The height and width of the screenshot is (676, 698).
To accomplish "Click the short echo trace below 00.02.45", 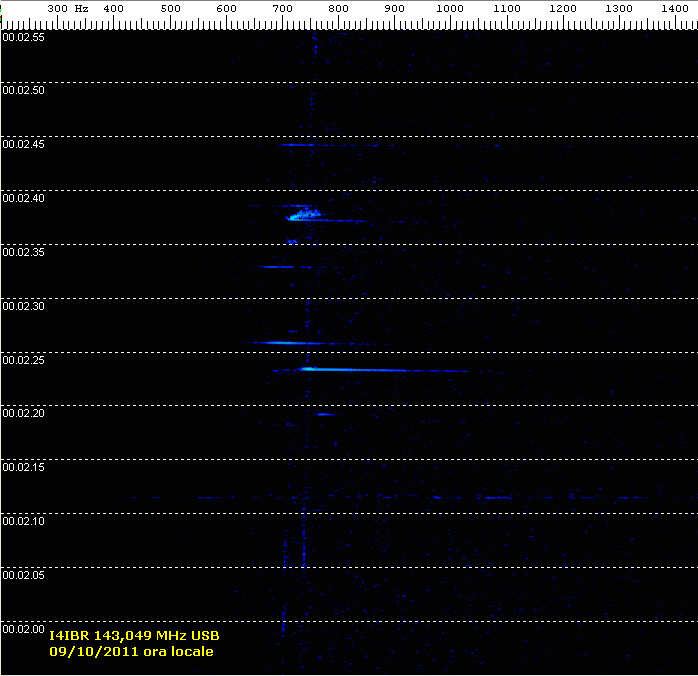I will pyautogui.click(x=297, y=145).
